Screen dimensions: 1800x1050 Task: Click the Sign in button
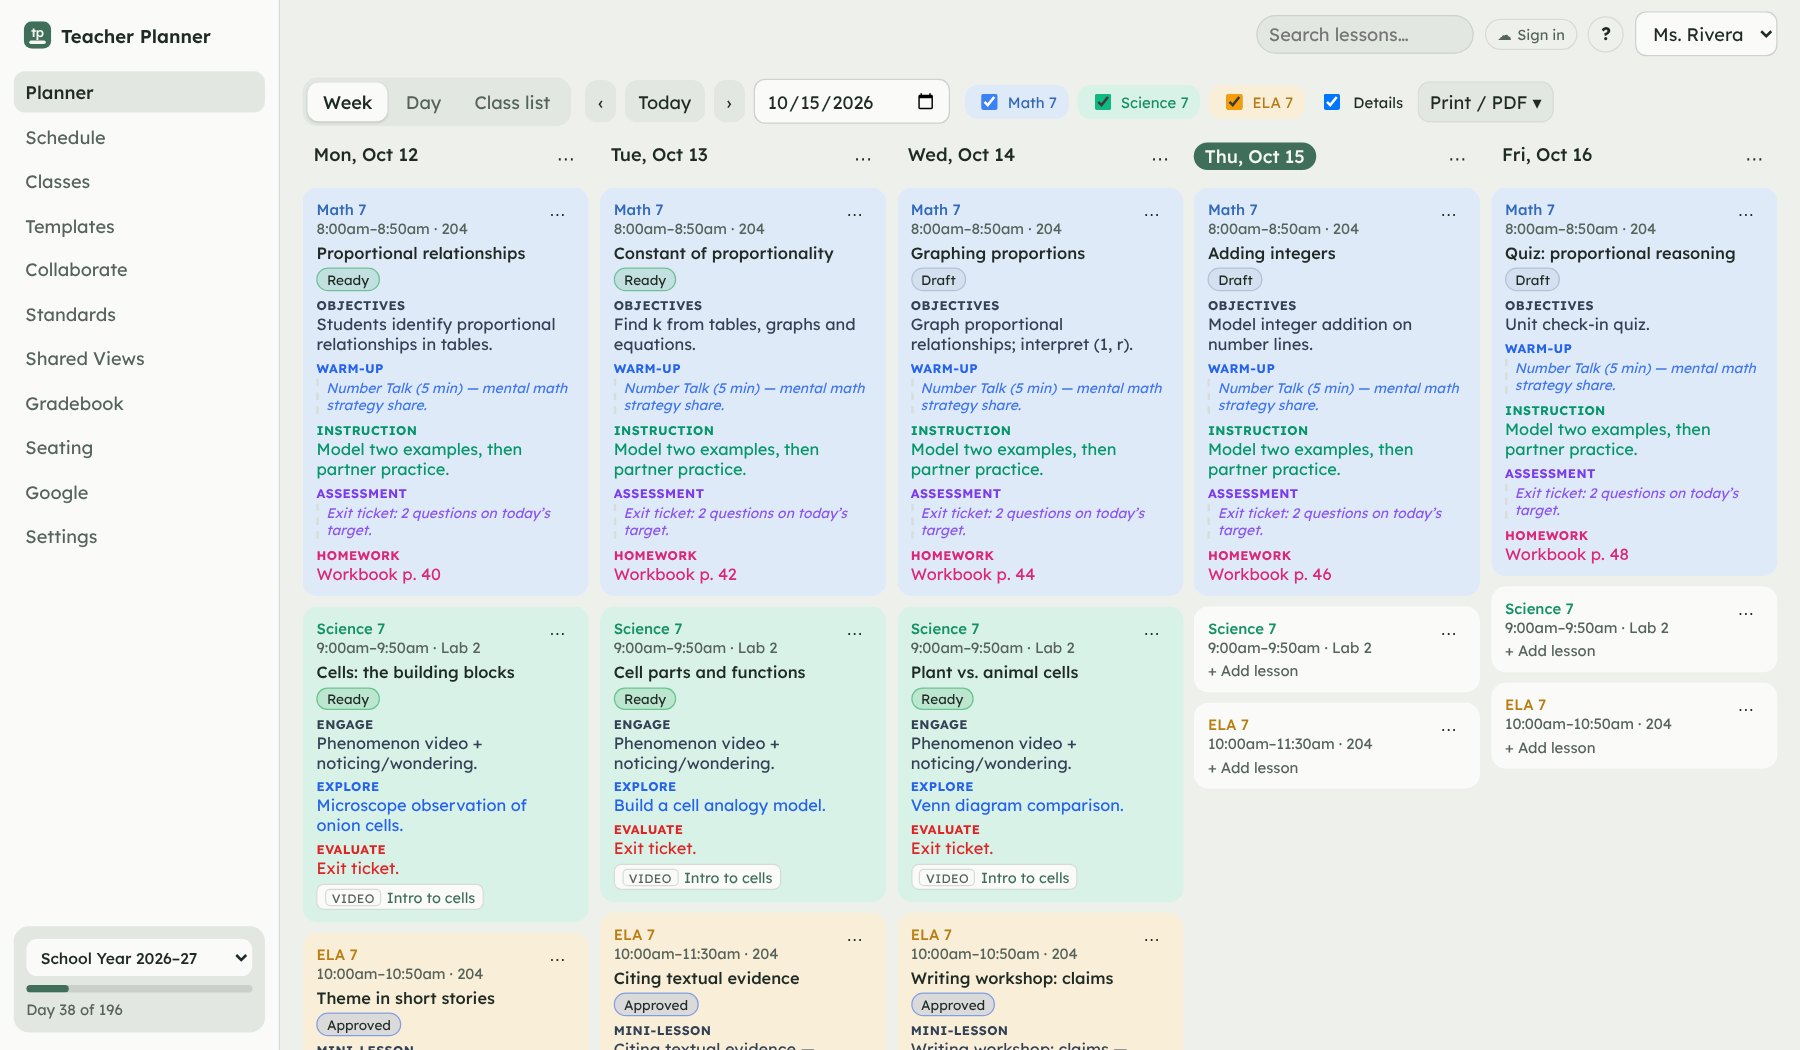point(1531,35)
